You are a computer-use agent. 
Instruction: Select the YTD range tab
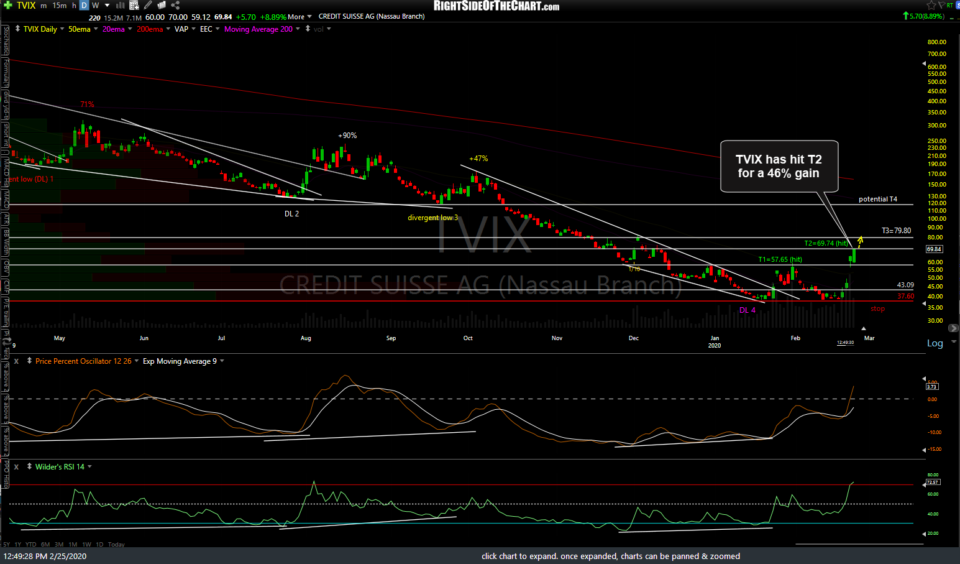pyautogui.click(x=31, y=544)
